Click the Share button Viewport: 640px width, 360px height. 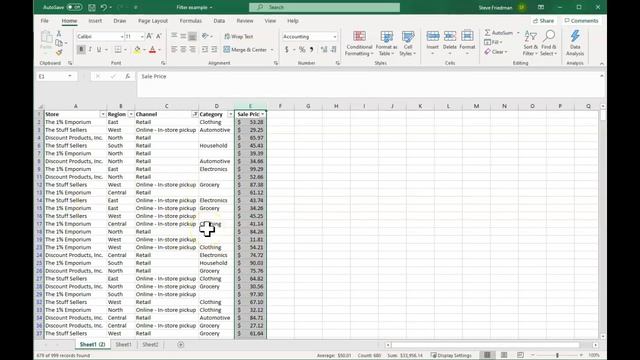544,21
